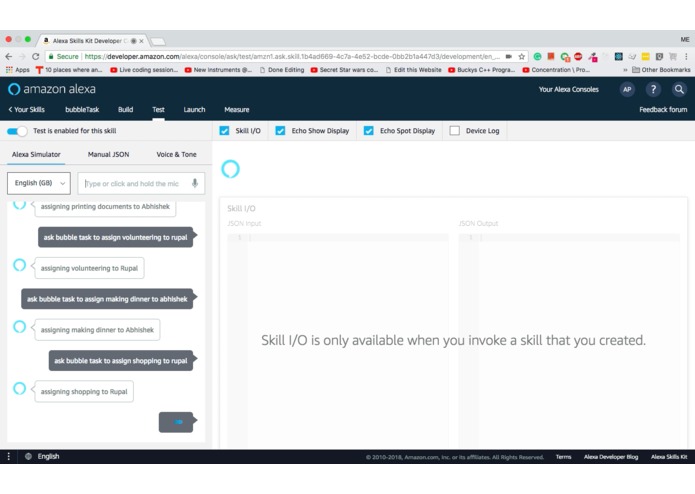Switch to the Build tab
Screen dimensions: 695x494
tap(125, 109)
